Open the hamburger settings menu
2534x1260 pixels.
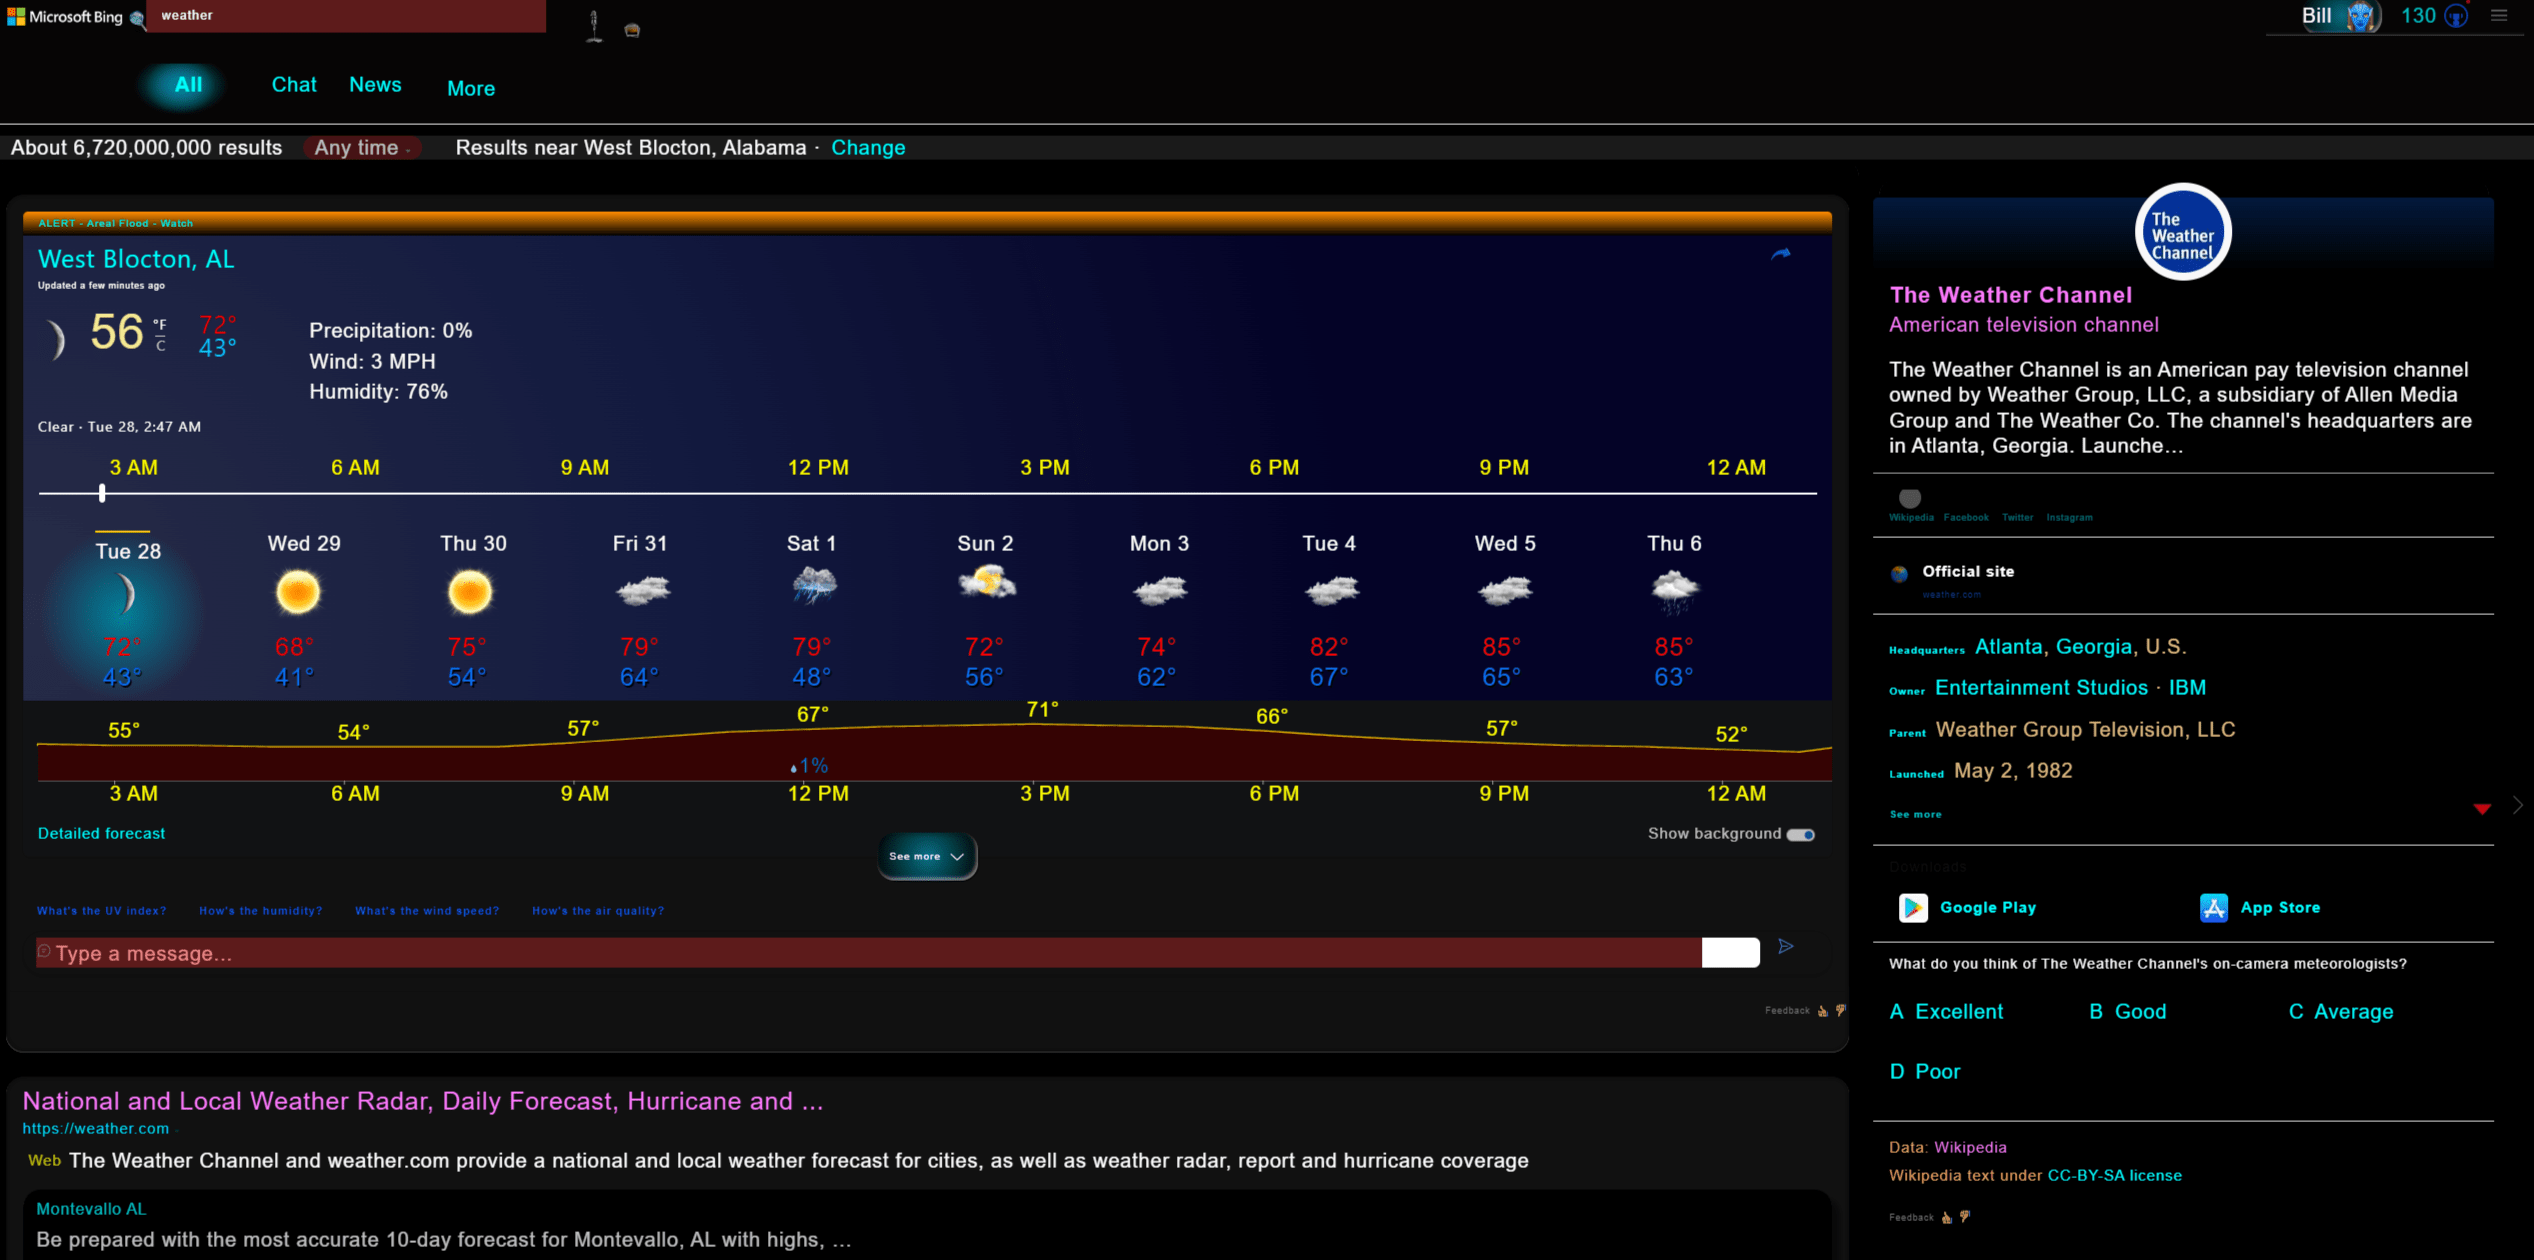pyautogui.click(x=2499, y=16)
